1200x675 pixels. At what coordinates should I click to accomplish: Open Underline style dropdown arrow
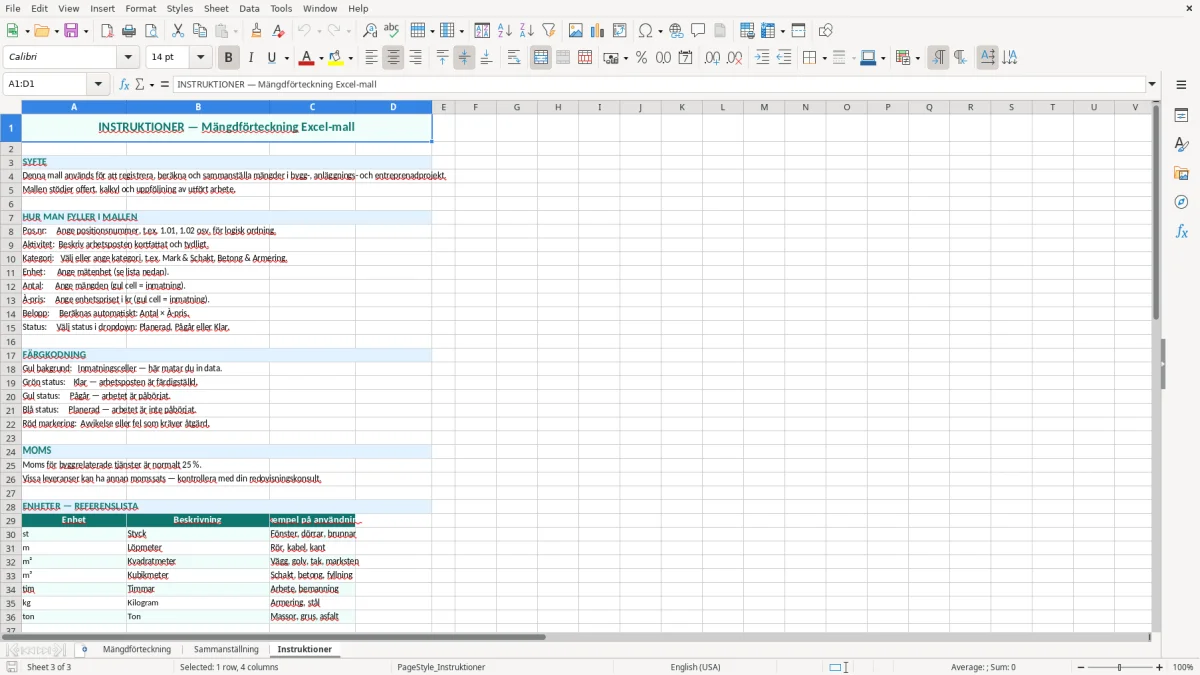point(286,58)
